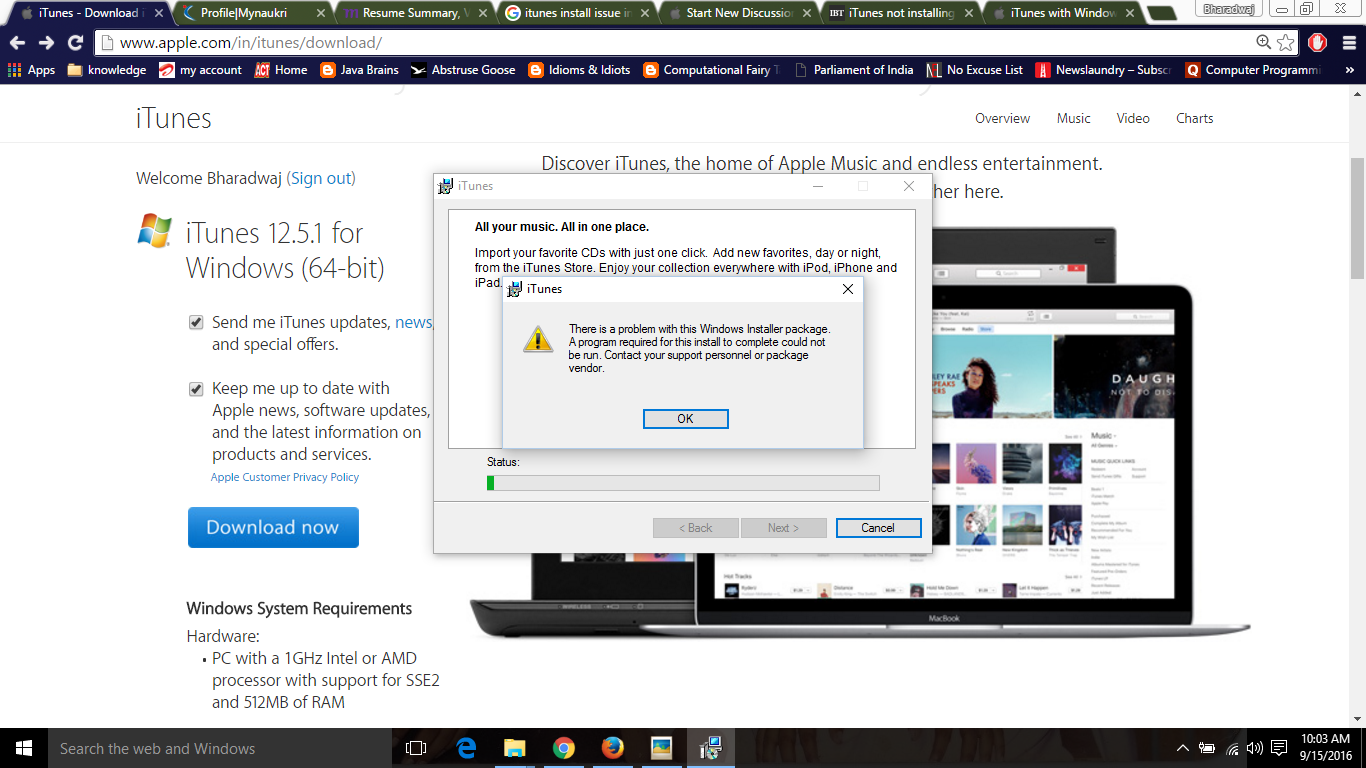Viewport: 1366px width, 768px height.
Task: Close the iTunes error message dialog
Action: pyautogui.click(x=848, y=289)
